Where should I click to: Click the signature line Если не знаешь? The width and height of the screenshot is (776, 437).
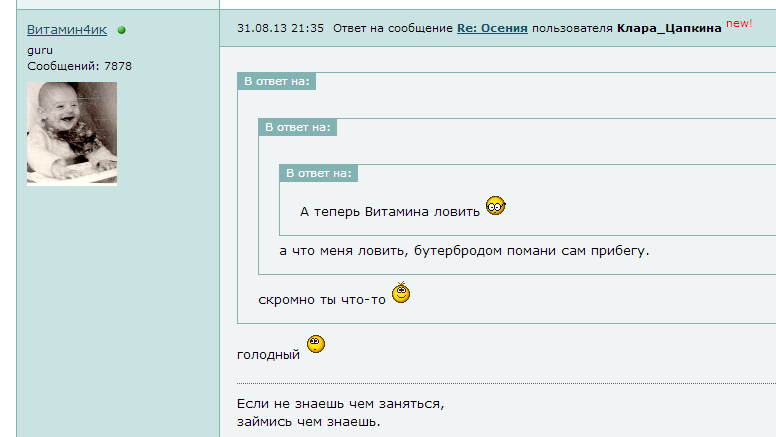click(340, 404)
